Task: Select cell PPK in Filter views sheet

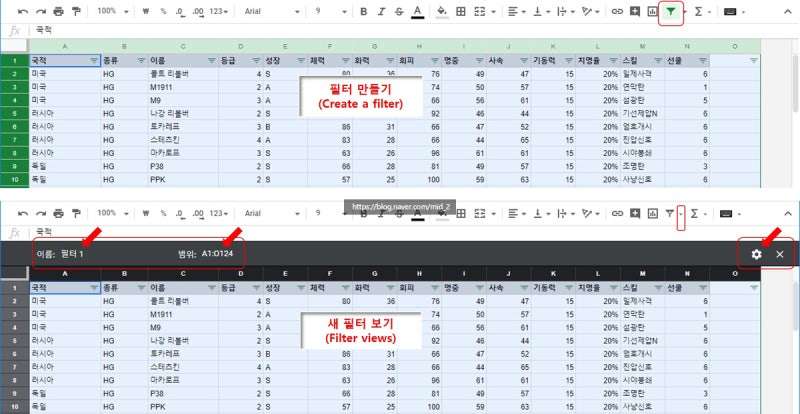Action: click(183, 407)
